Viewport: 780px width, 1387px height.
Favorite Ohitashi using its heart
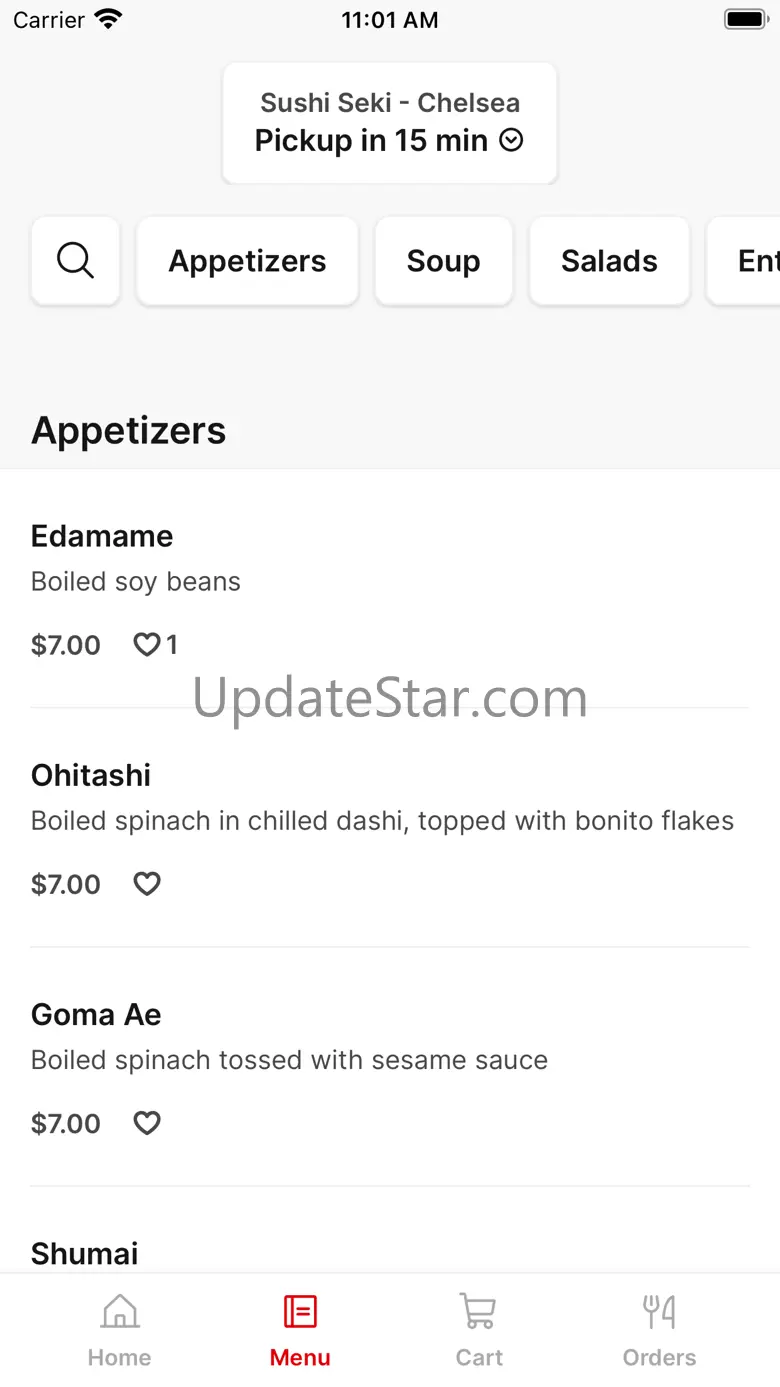tap(147, 884)
